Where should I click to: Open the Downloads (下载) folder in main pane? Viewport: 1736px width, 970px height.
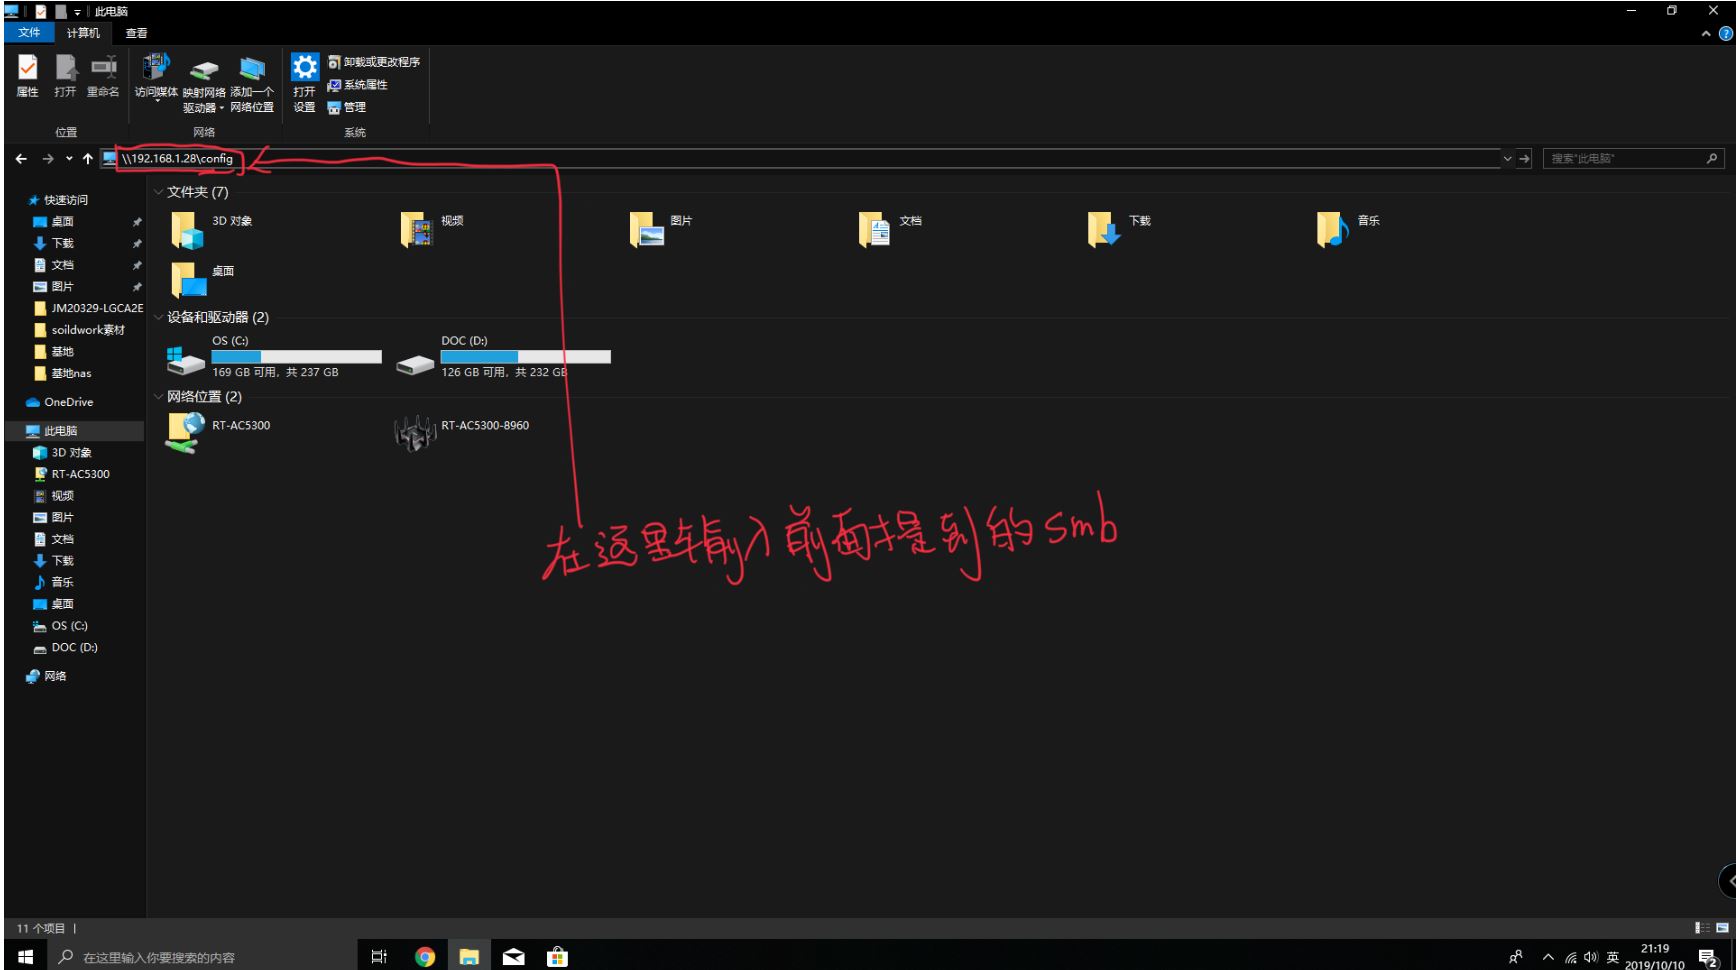click(1118, 228)
